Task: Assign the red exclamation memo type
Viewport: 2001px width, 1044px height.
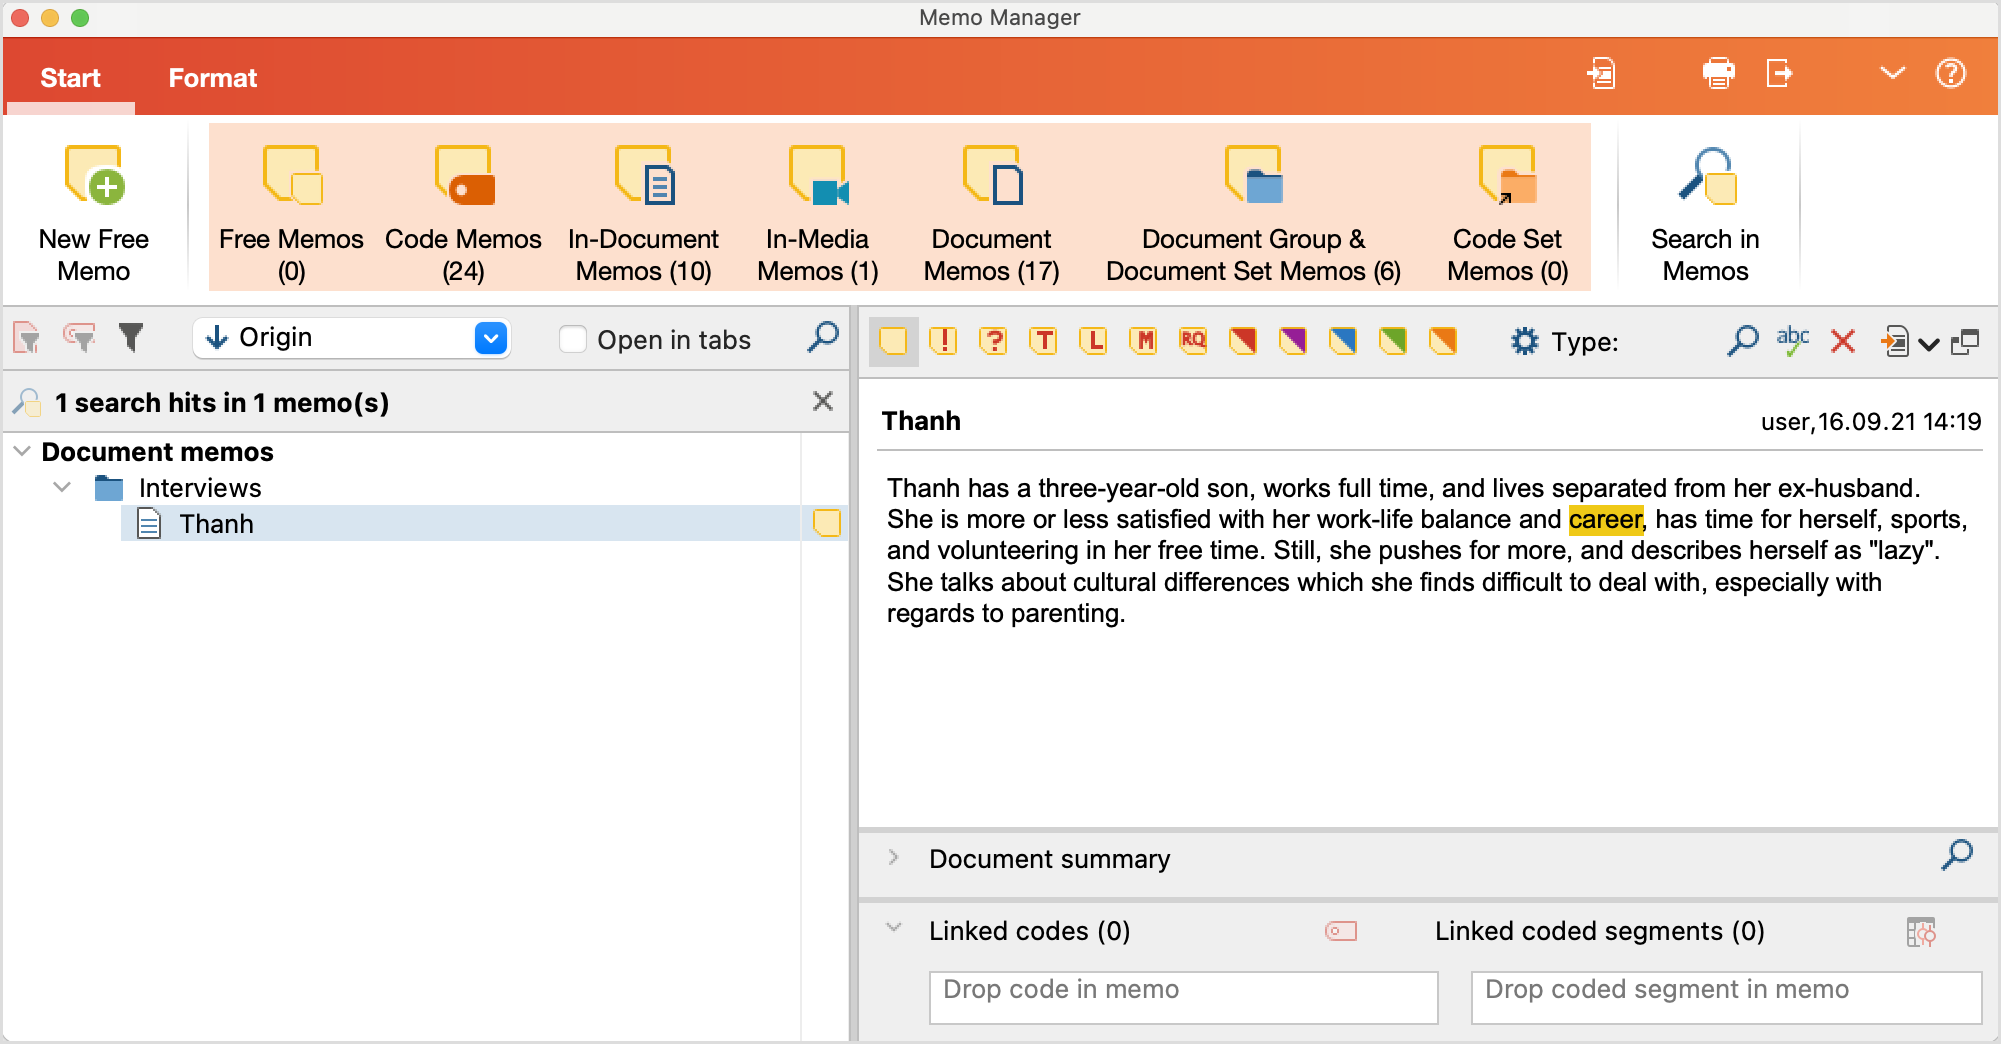Action: click(x=943, y=341)
